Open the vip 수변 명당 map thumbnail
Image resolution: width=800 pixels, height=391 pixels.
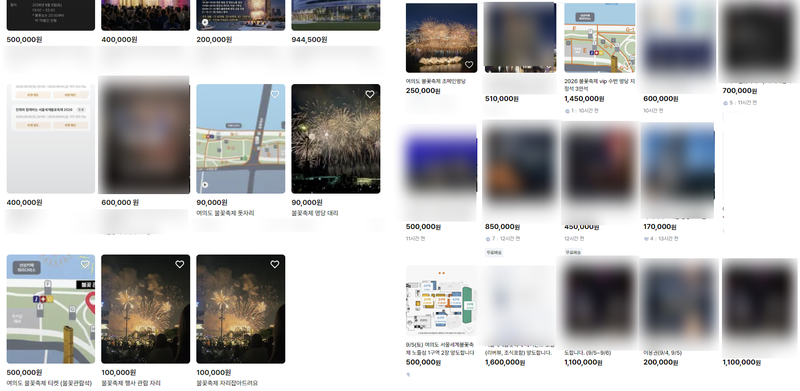(599, 38)
